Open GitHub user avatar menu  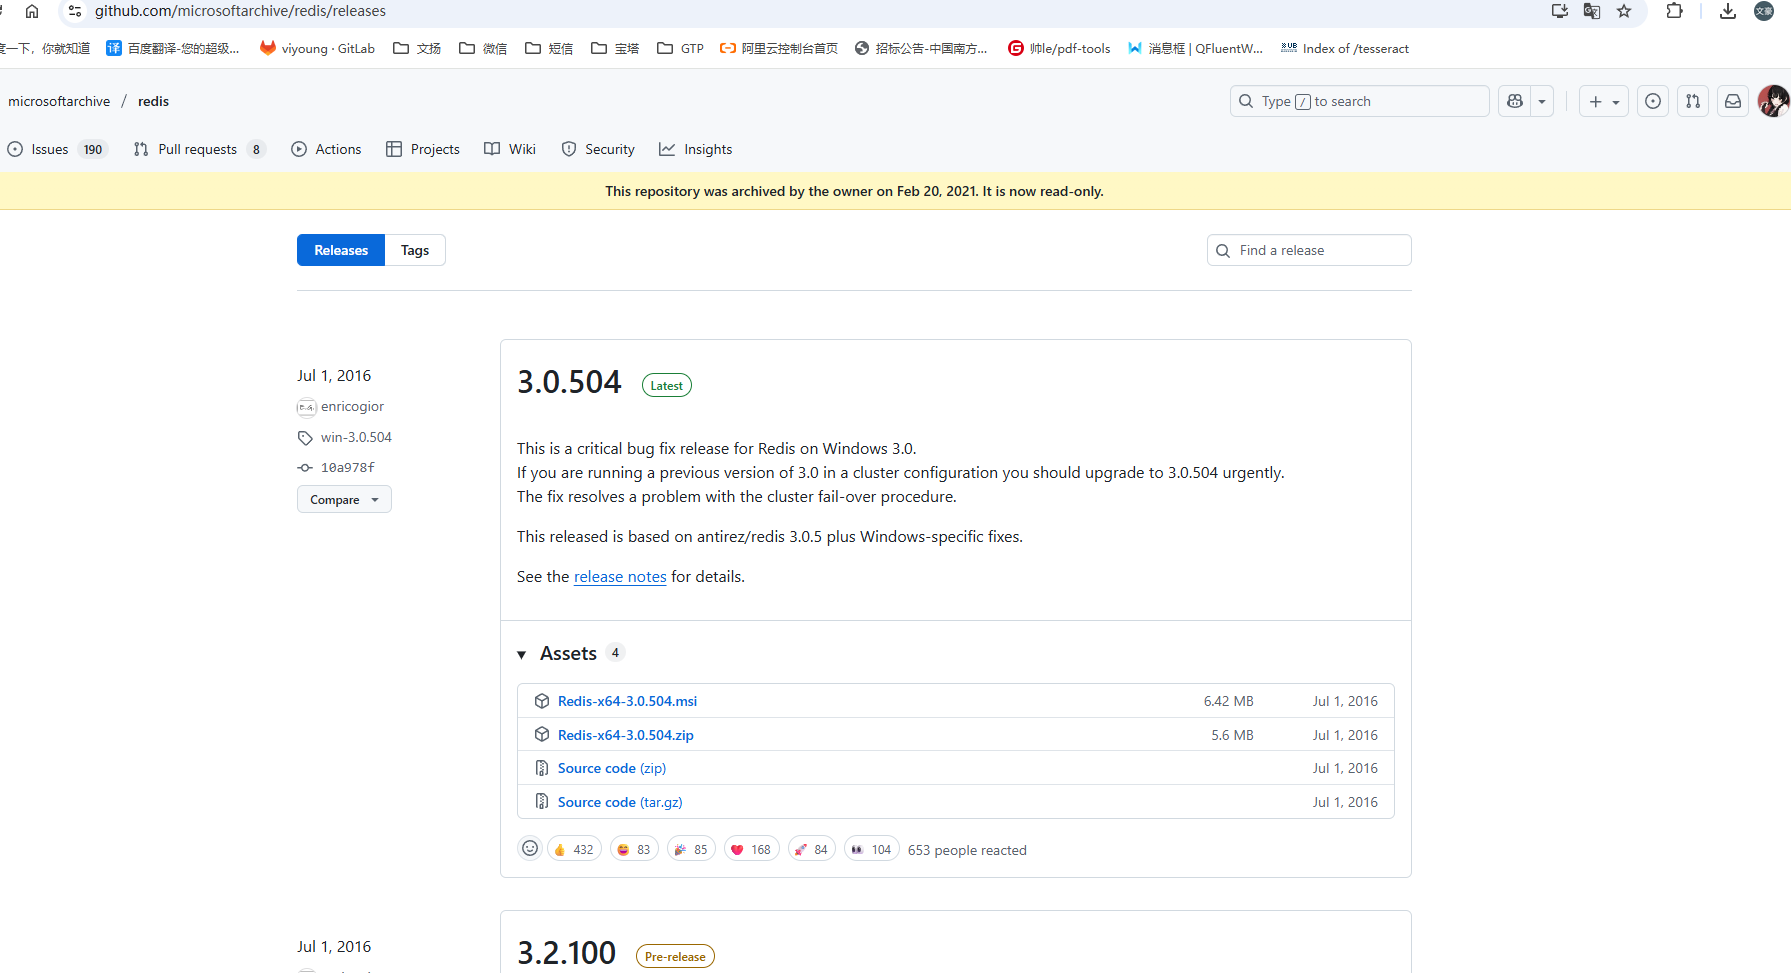click(x=1773, y=101)
